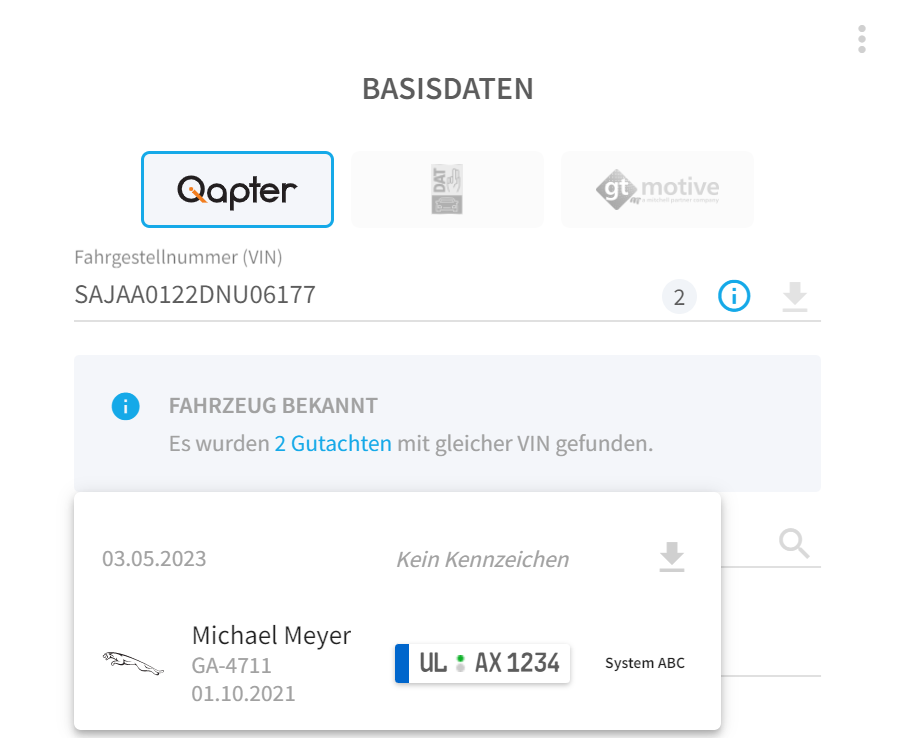The image size is (897, 738).
Task: Click the Kein Kennzeichen label
Action: [x=483, y=560]
